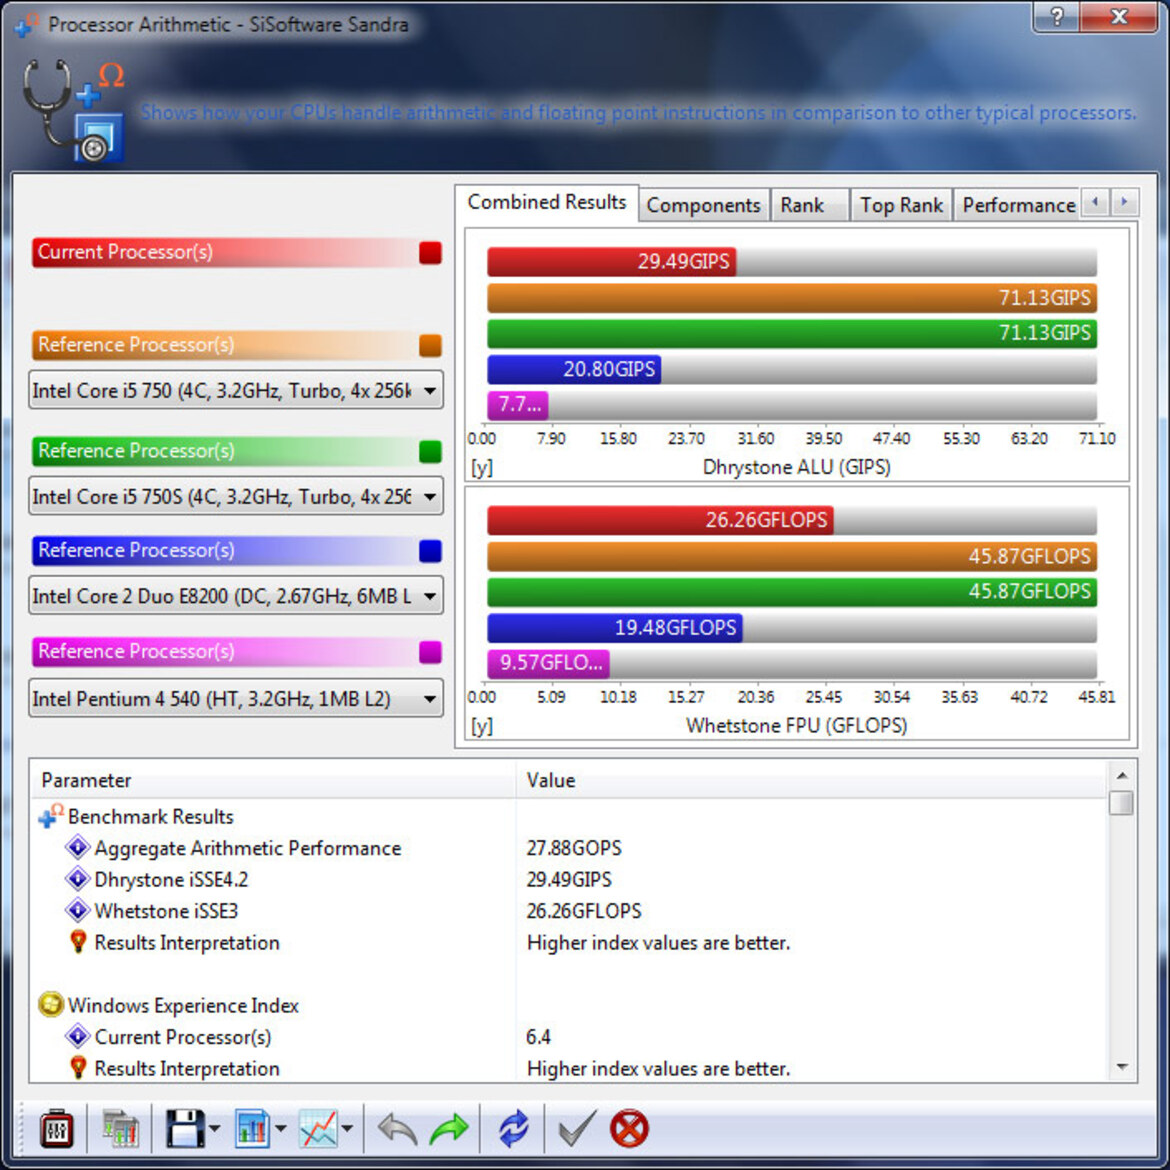The height and width of the screenshot is (1170, 1170).
Task: Click the green forward arrow icon
Action: coord(449,1128)
